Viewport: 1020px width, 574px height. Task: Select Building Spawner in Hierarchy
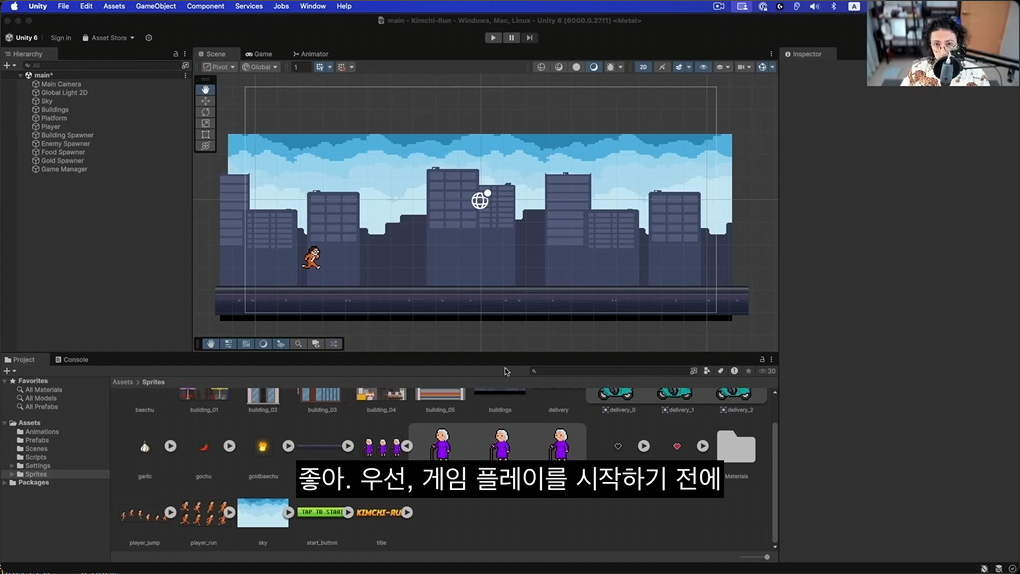click(68, 135)
